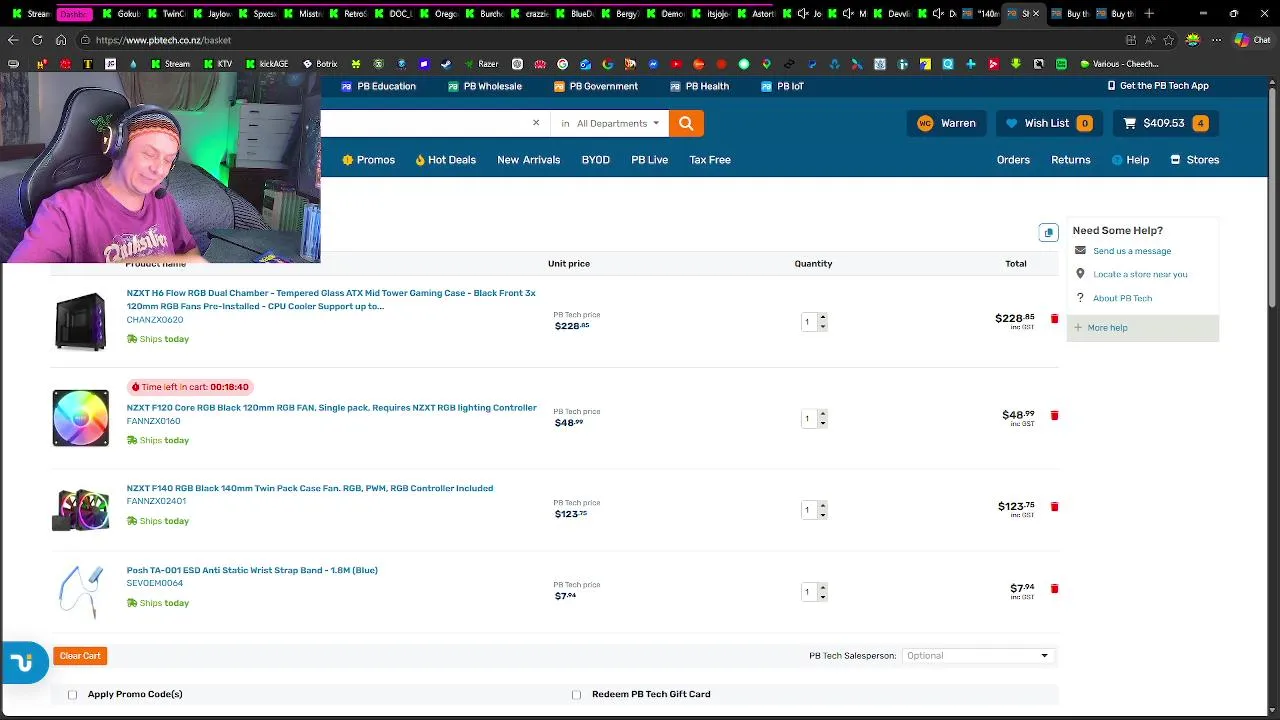Click Get the PB Tech App
This screenshot has height=720, width=1280.
click(x=1158, y=86)
